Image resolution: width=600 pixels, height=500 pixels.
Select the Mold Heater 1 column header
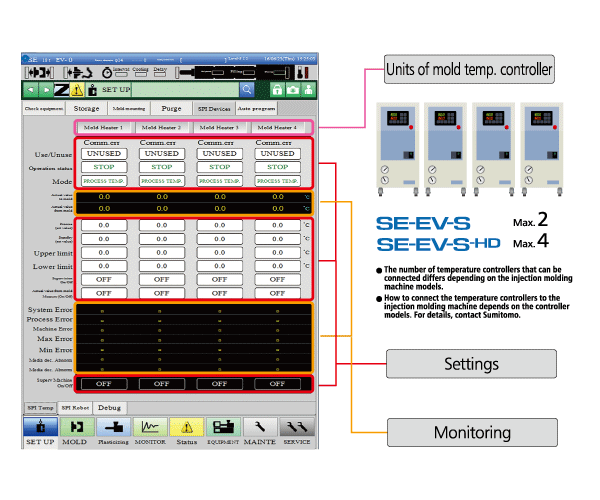pyautogui.click(x=103, y=127)
